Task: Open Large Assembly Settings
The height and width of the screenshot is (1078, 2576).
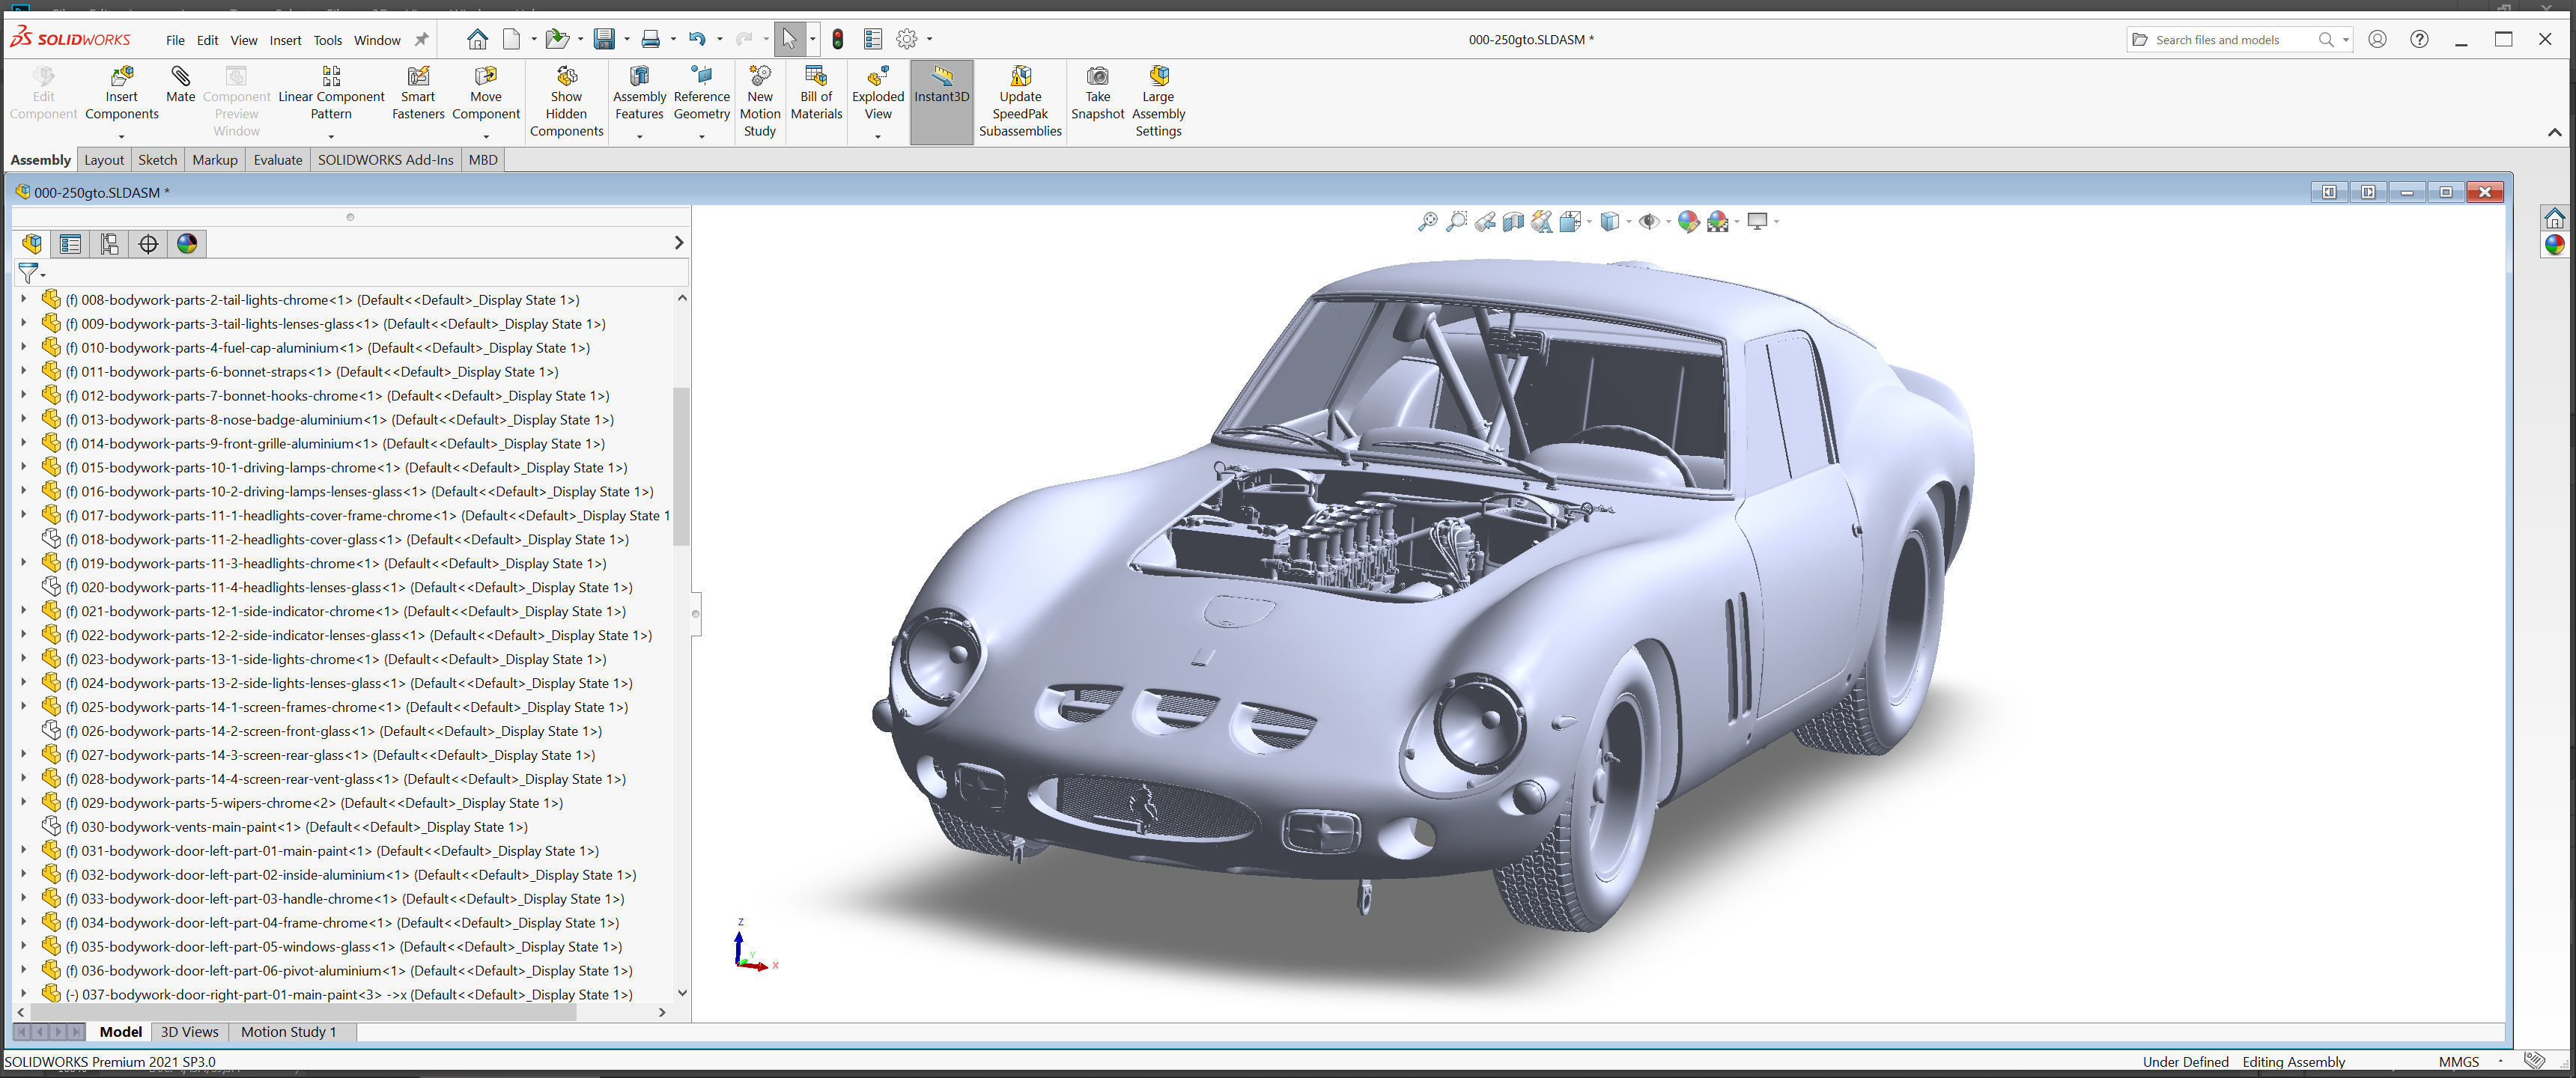Action: (x=1158, y=101)
